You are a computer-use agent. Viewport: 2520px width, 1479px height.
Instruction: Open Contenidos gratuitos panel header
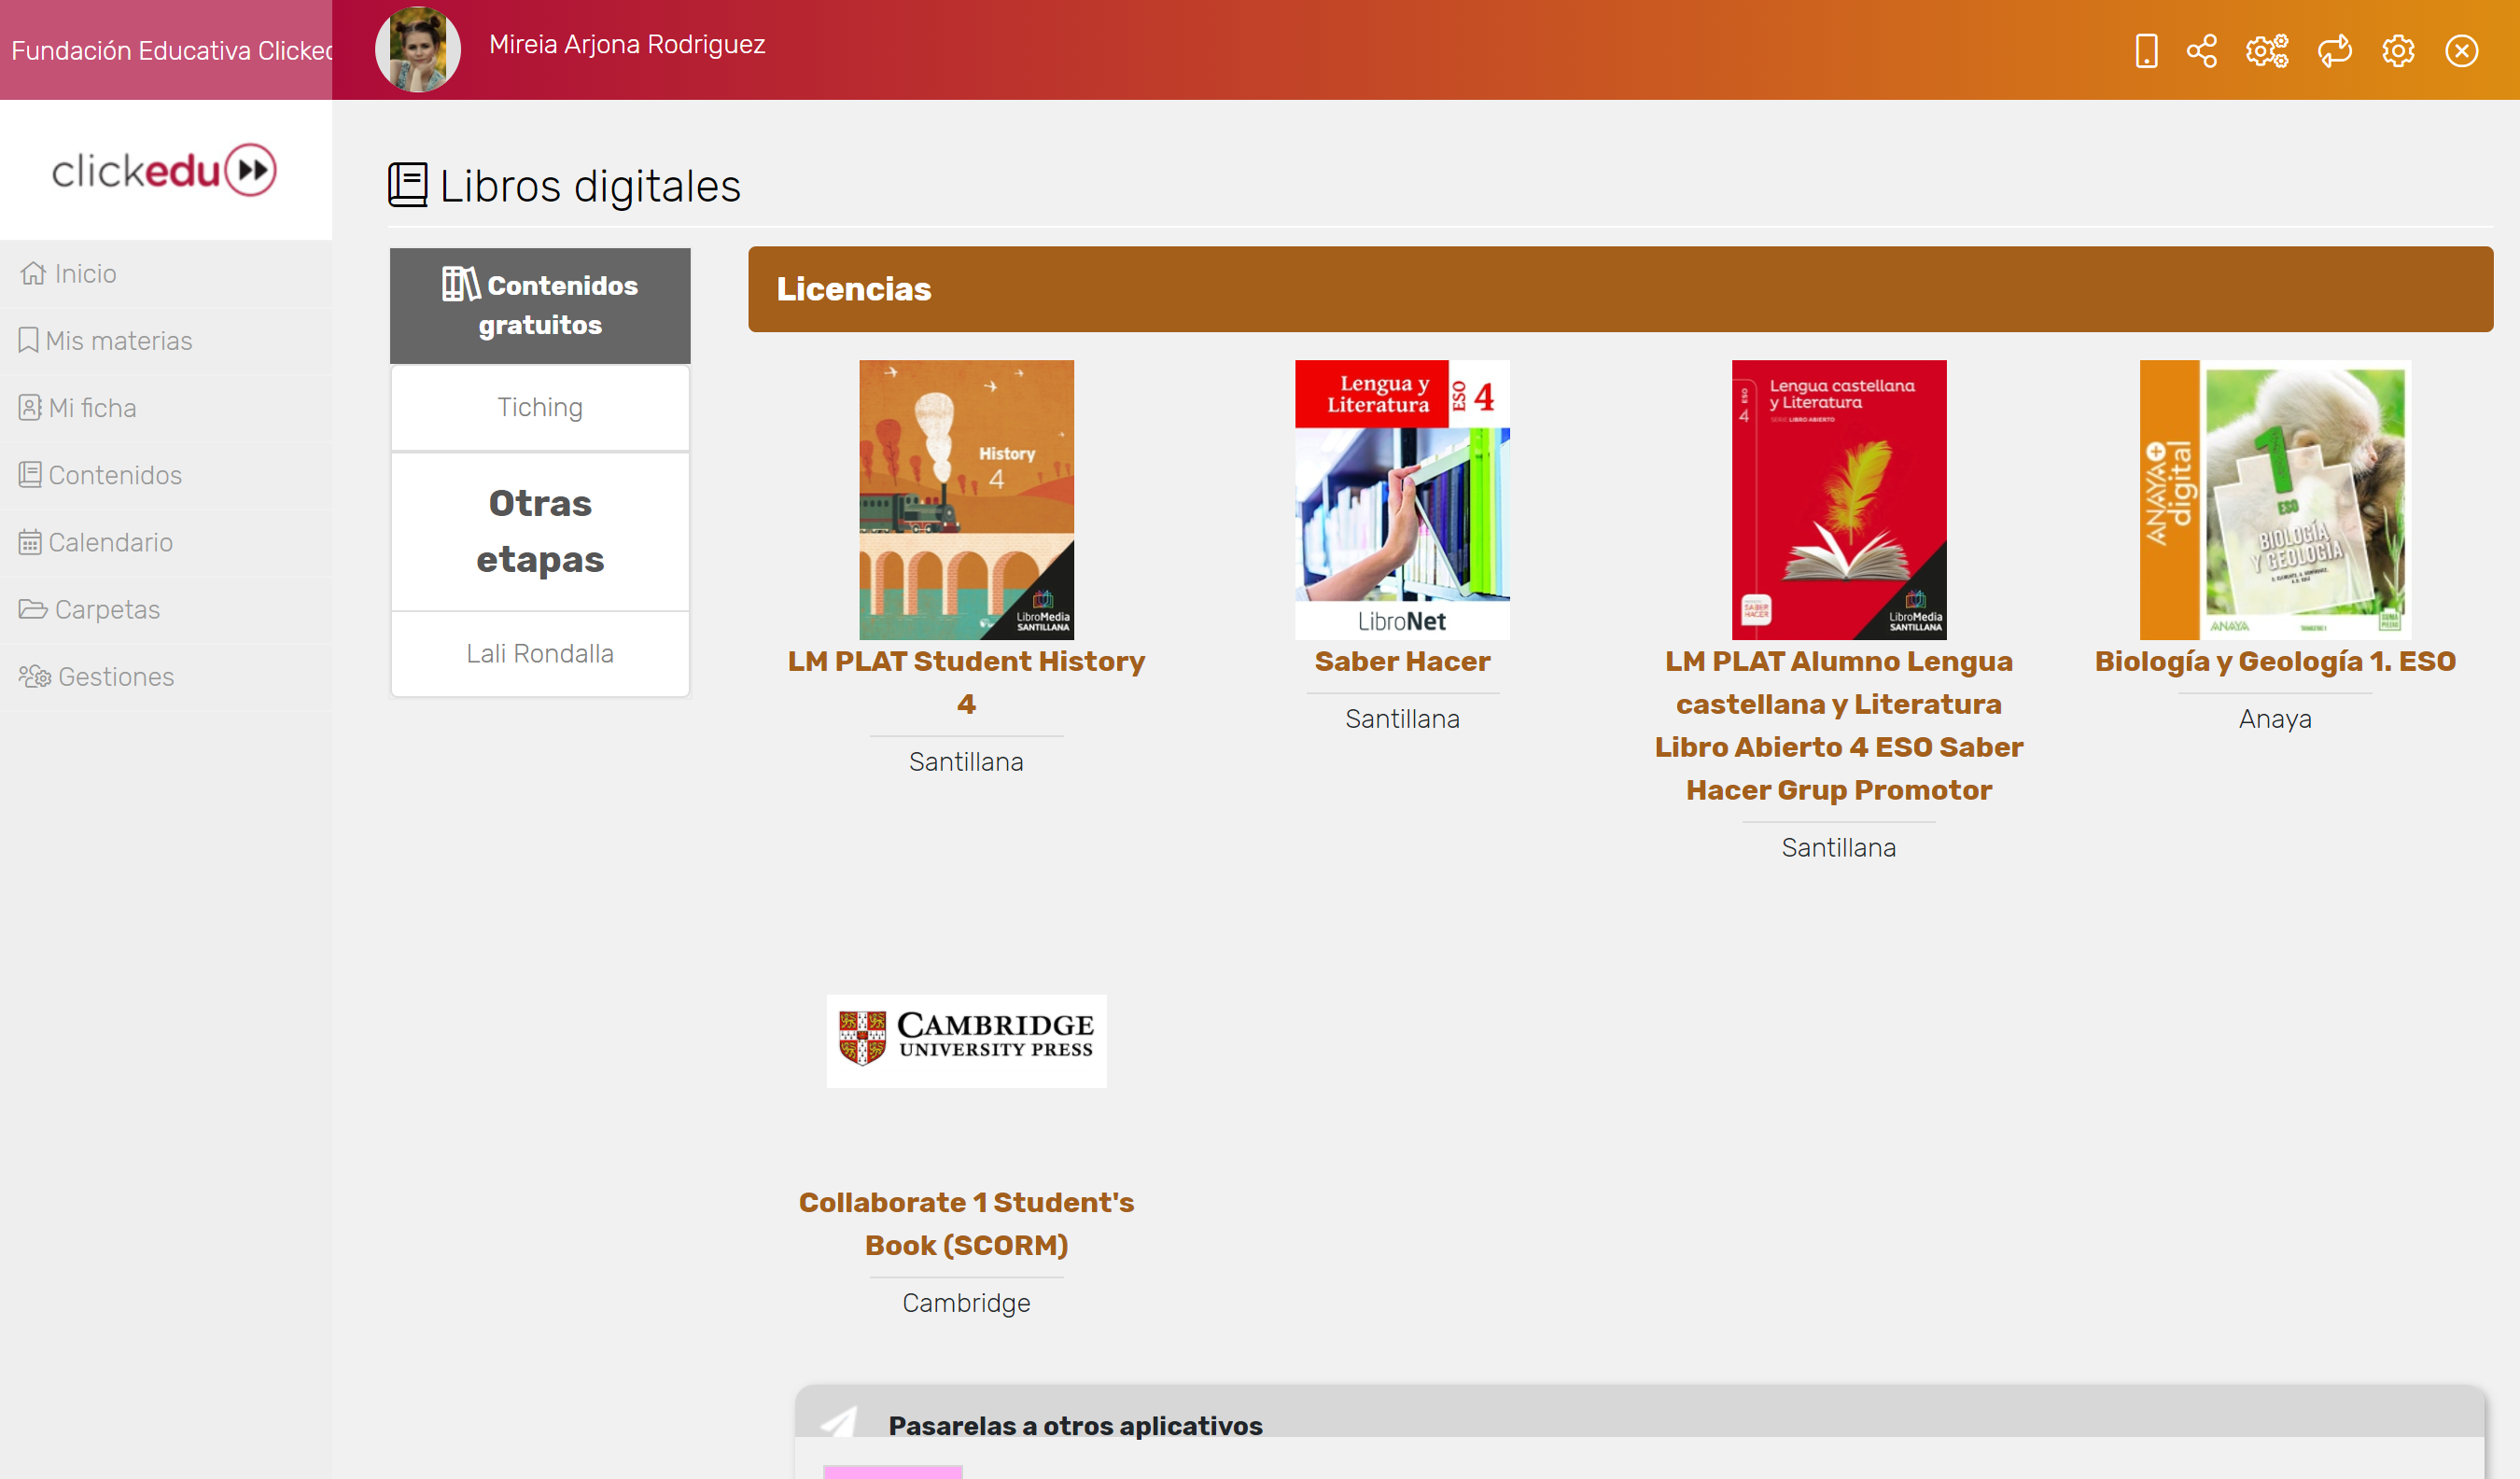(540, 305)
